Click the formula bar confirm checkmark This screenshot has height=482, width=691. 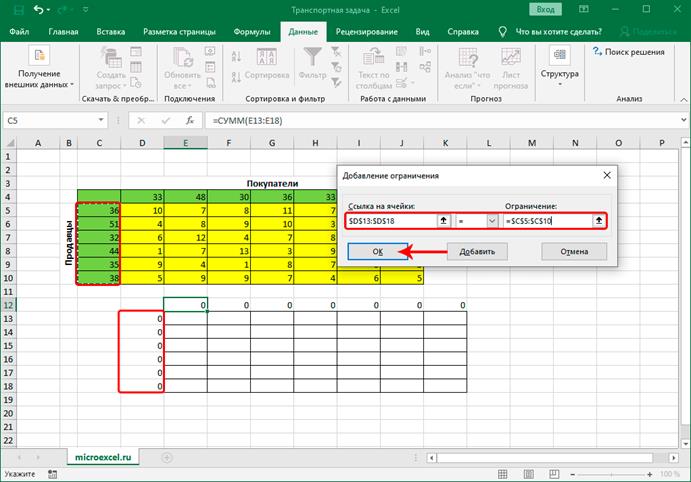pyautogui.click(x=166, y=120)
